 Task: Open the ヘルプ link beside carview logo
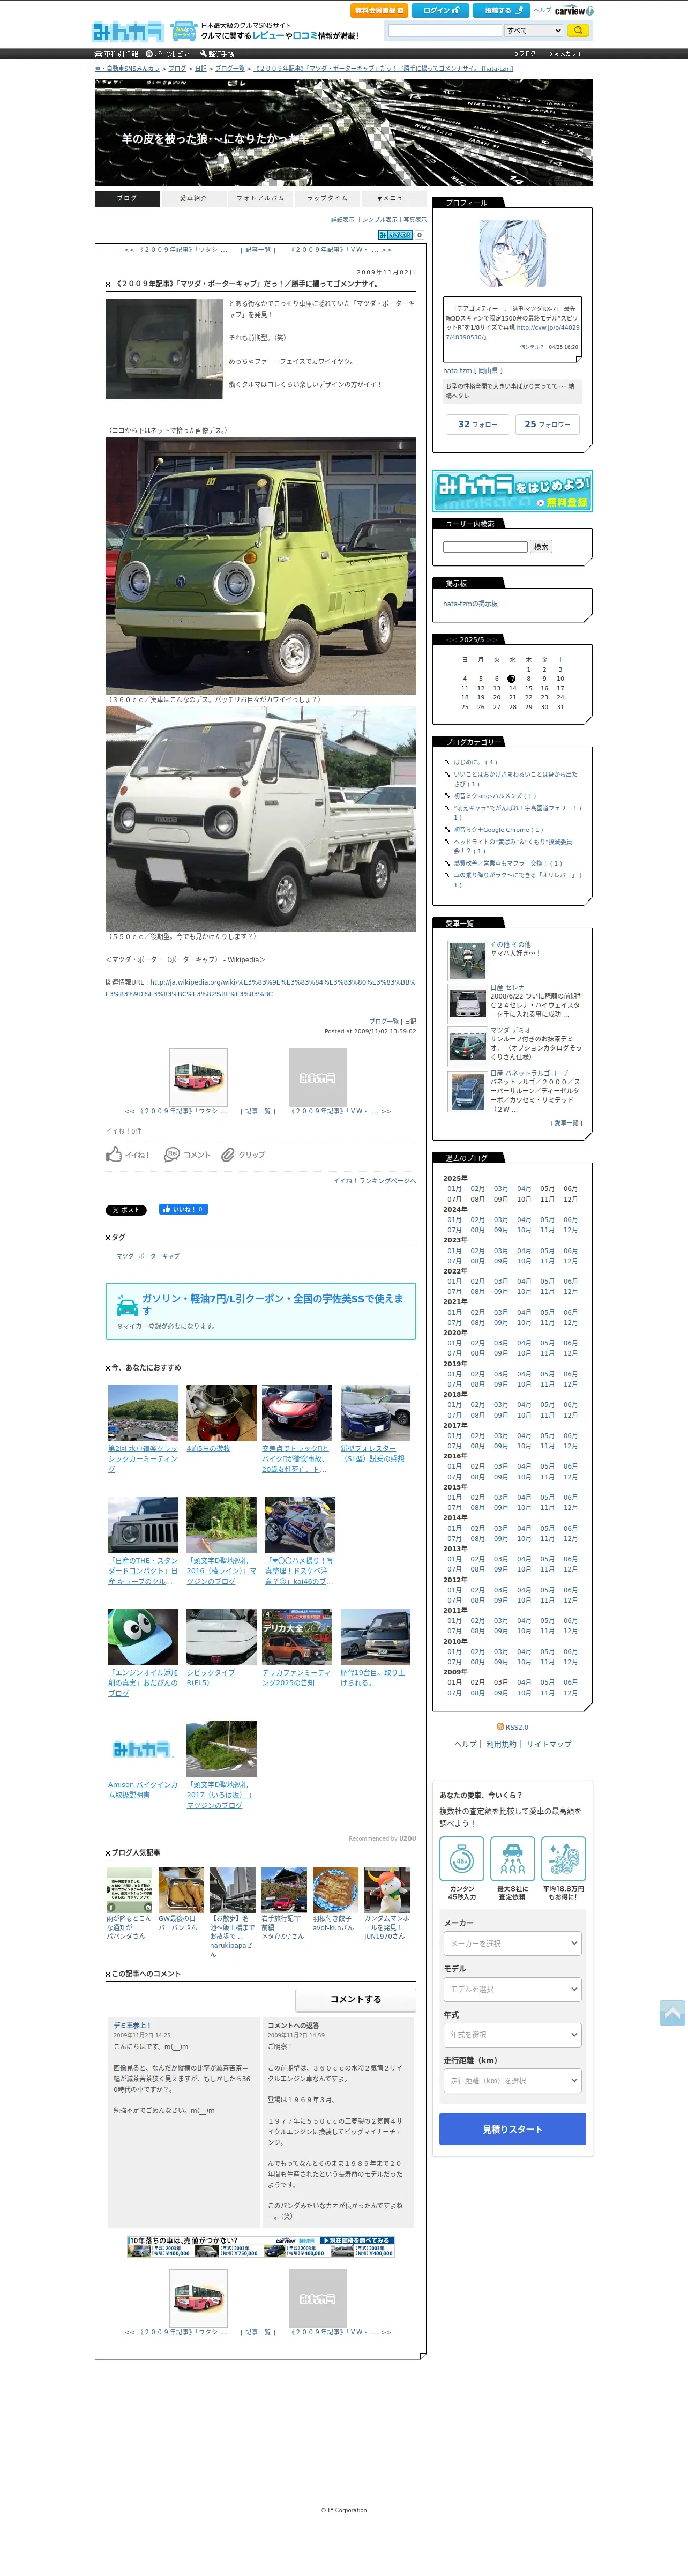(x=542, y=10)
